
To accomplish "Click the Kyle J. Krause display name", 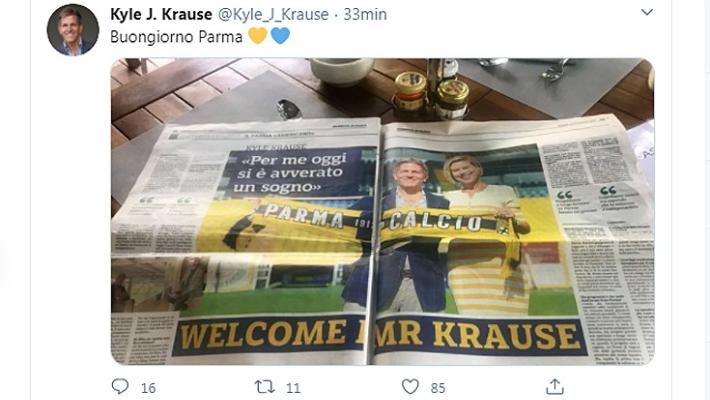I will pyautogui.click(x=161, y=14).
